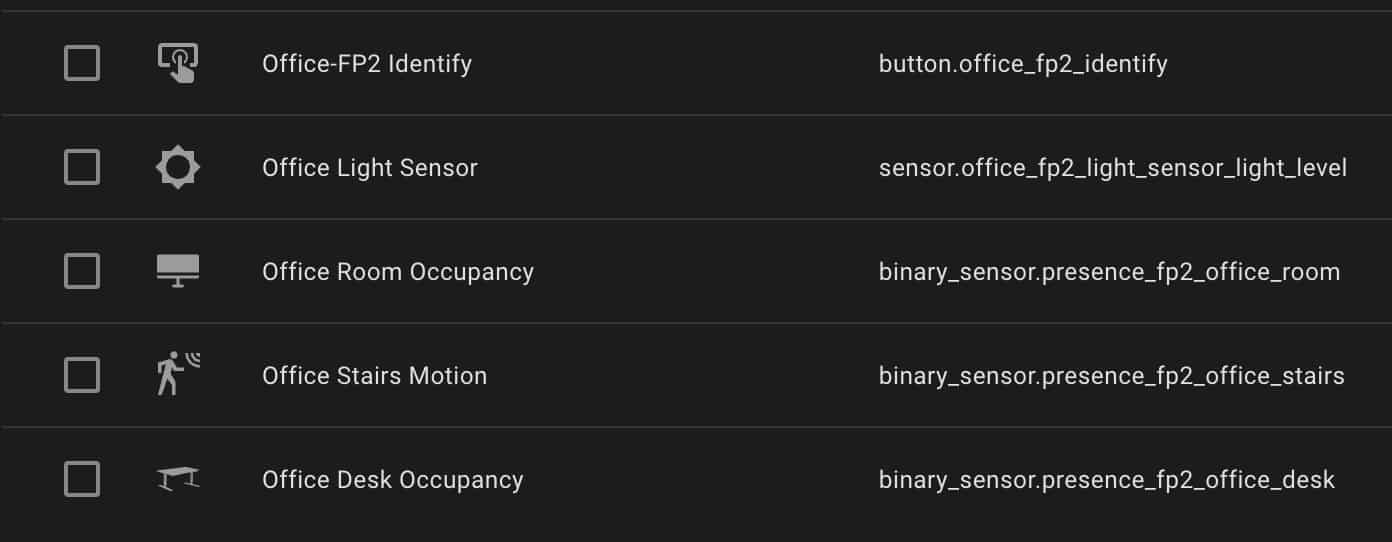Click entity ID binary_sensor.presence_fp2_office_desk
Image resolution: width=1392 pixels, height=542 pixels.
[x=1107, y=480]
